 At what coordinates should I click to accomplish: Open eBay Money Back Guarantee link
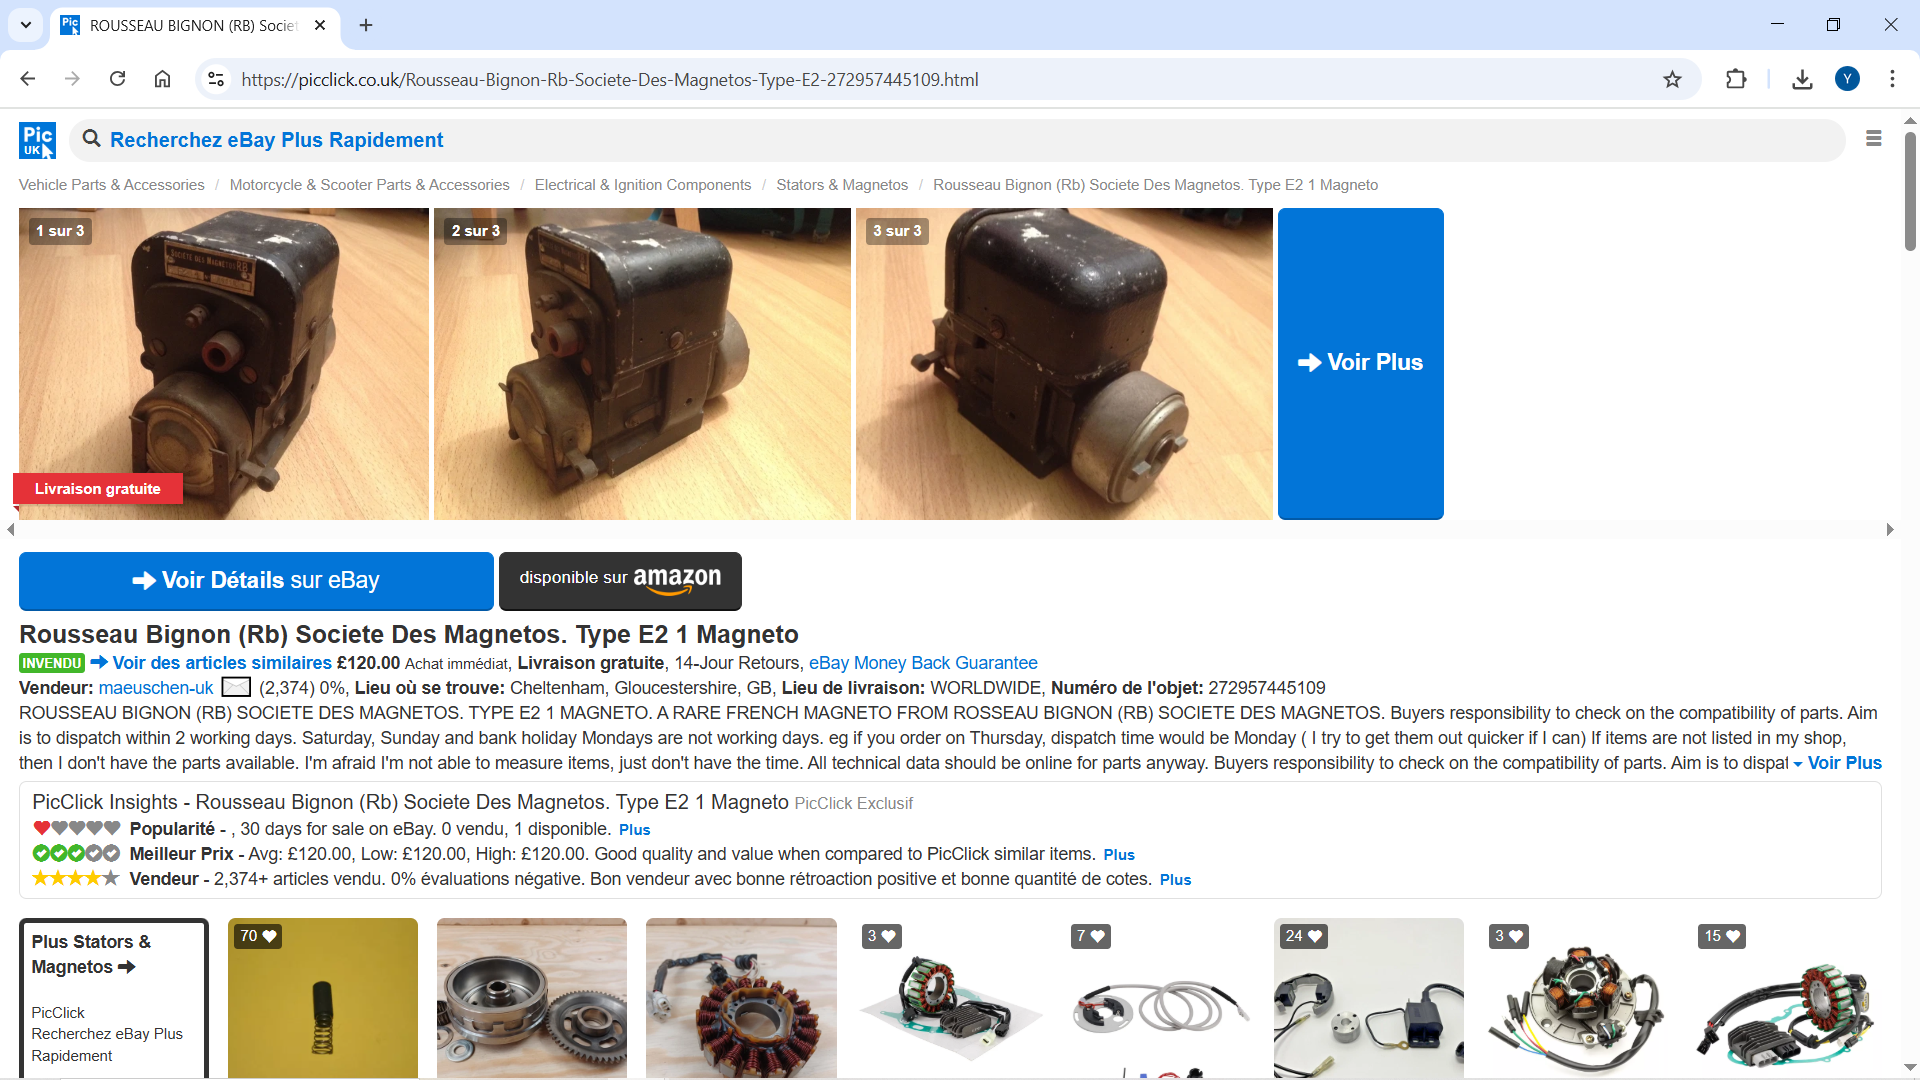pyautogui.click(x=922, y=663)
